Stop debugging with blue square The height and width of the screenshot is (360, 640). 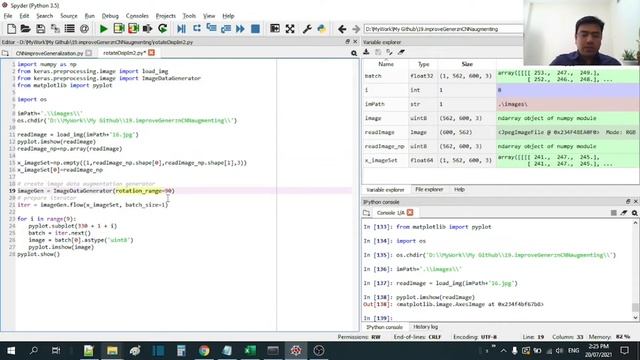pyautogui.click(x=255, y=29)
